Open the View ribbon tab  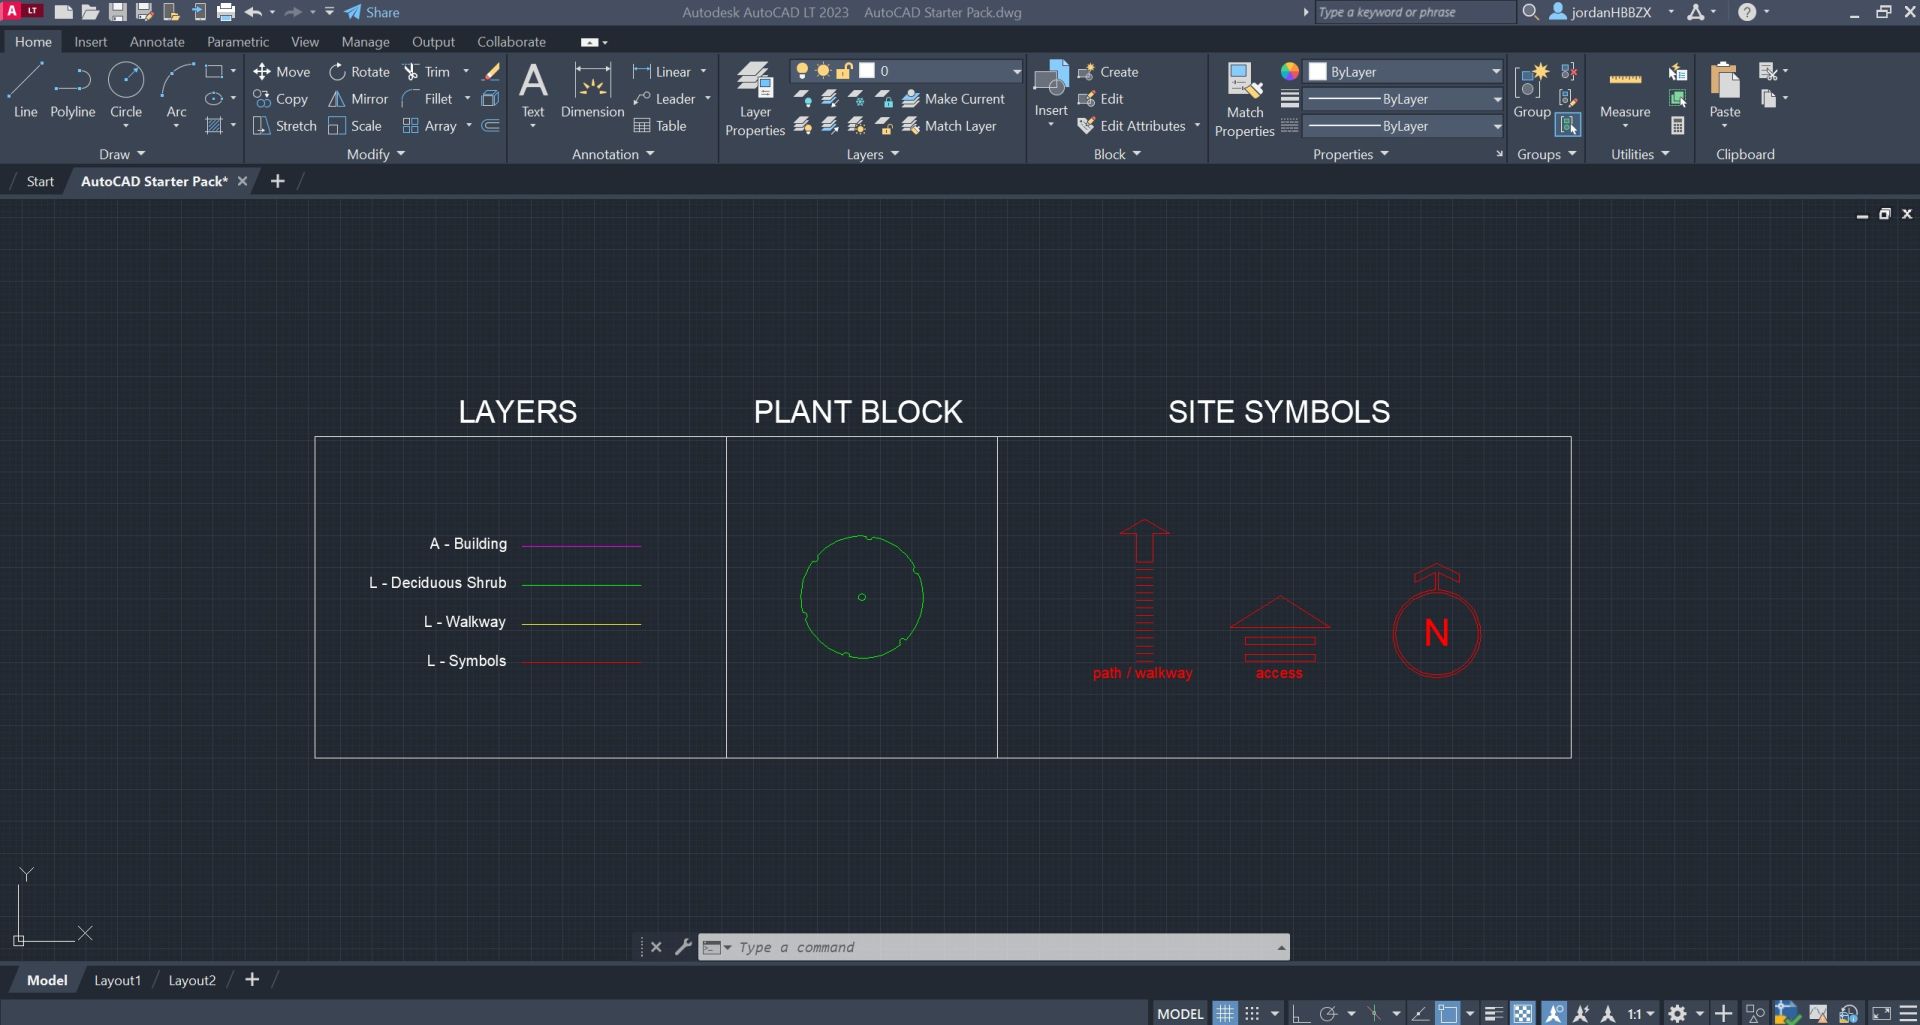pyautogui.click(x=305, y=42)
